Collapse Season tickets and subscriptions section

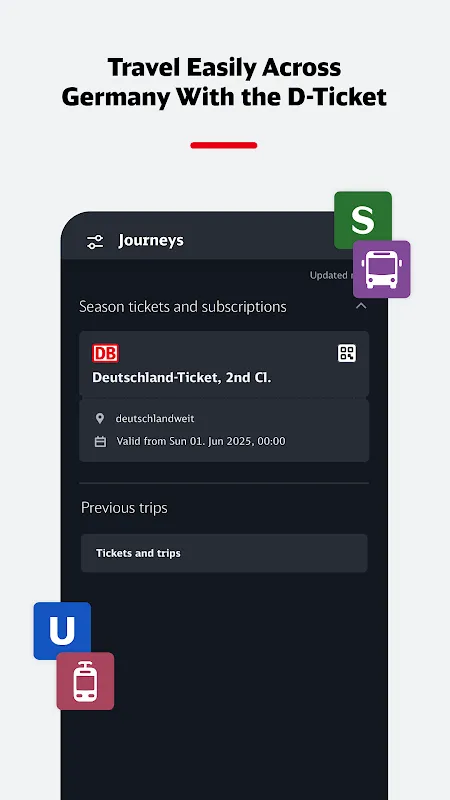pyautogui.click(x=361, y=306)
